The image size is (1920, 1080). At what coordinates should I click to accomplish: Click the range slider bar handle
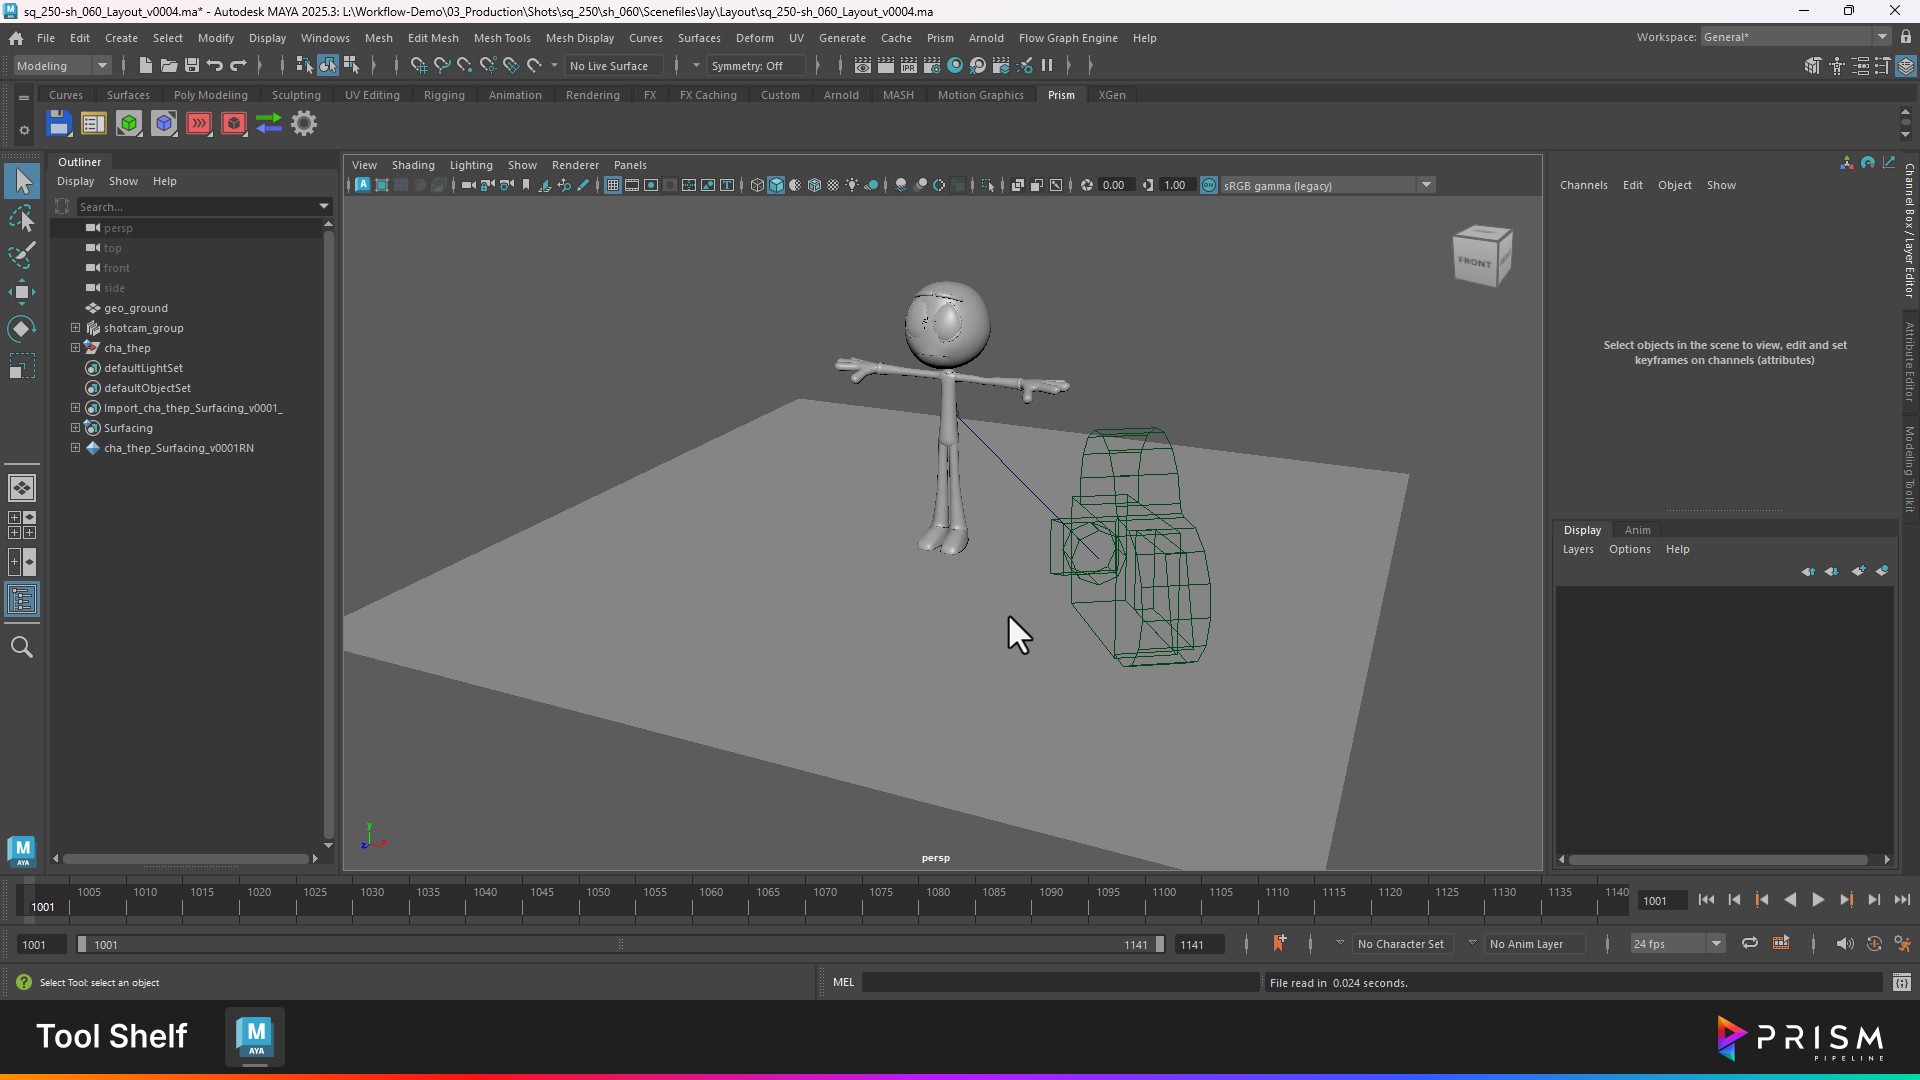[620, 944]
